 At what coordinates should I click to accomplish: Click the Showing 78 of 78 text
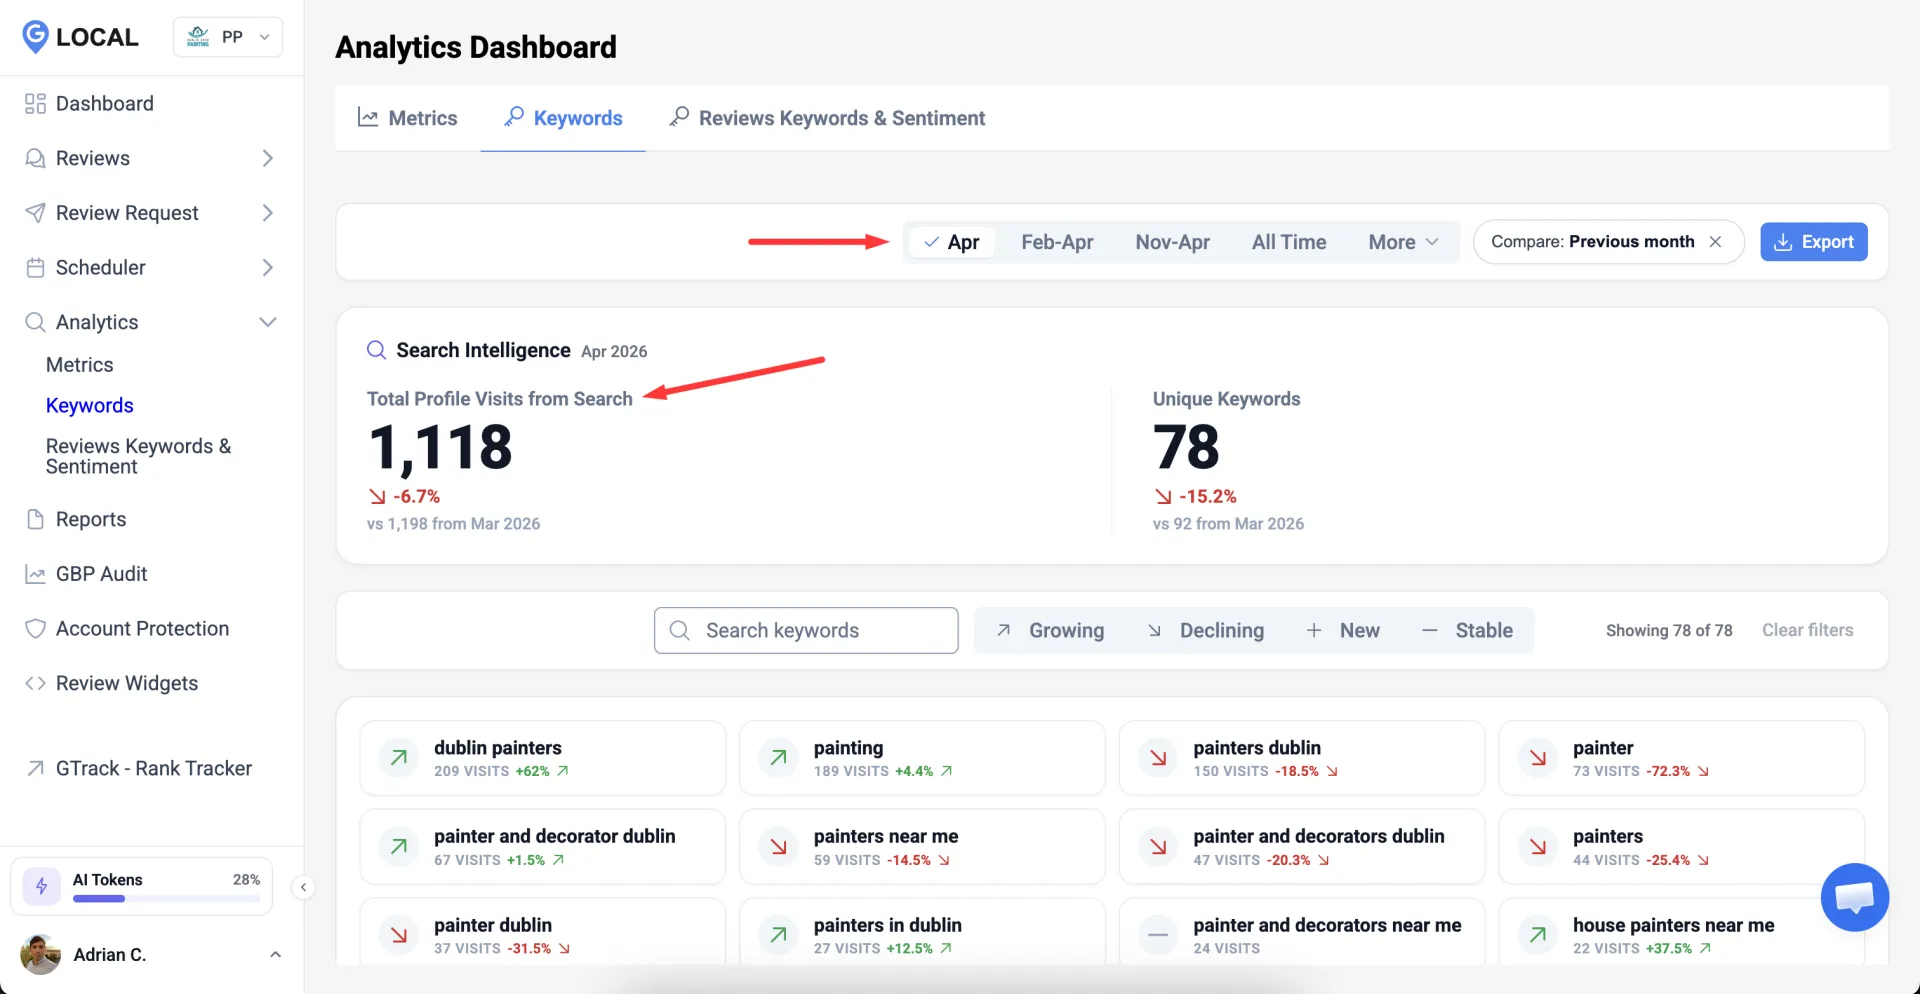click(x=1669, y=630)
